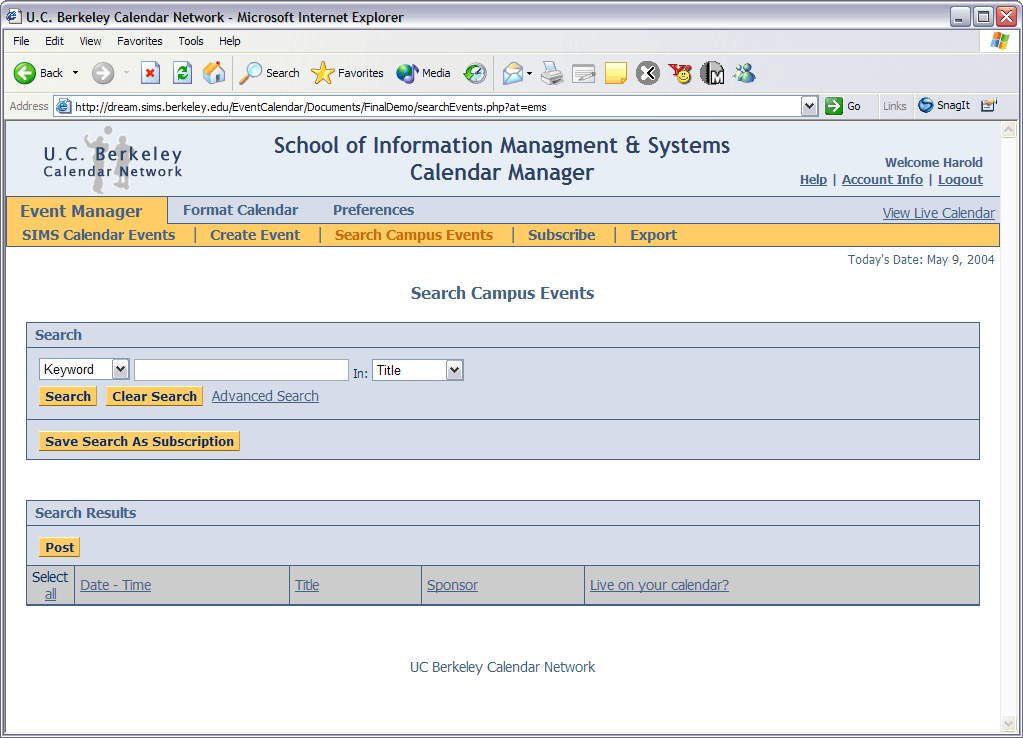Click the round X toolbar icon
This screenshot has height=738, width=1023.
click(647, 73)
